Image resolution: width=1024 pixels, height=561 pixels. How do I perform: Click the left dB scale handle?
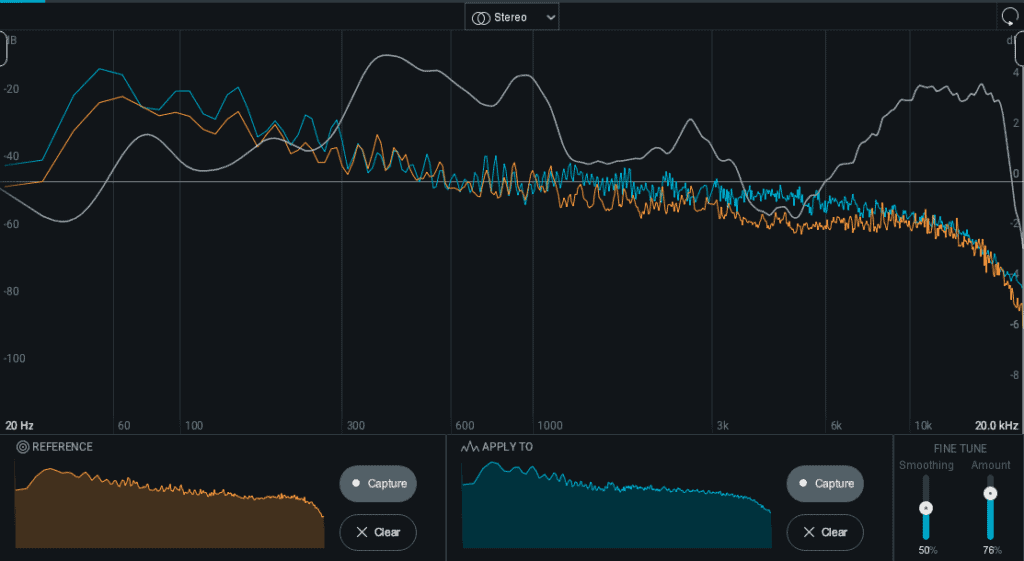coord(3,48)
